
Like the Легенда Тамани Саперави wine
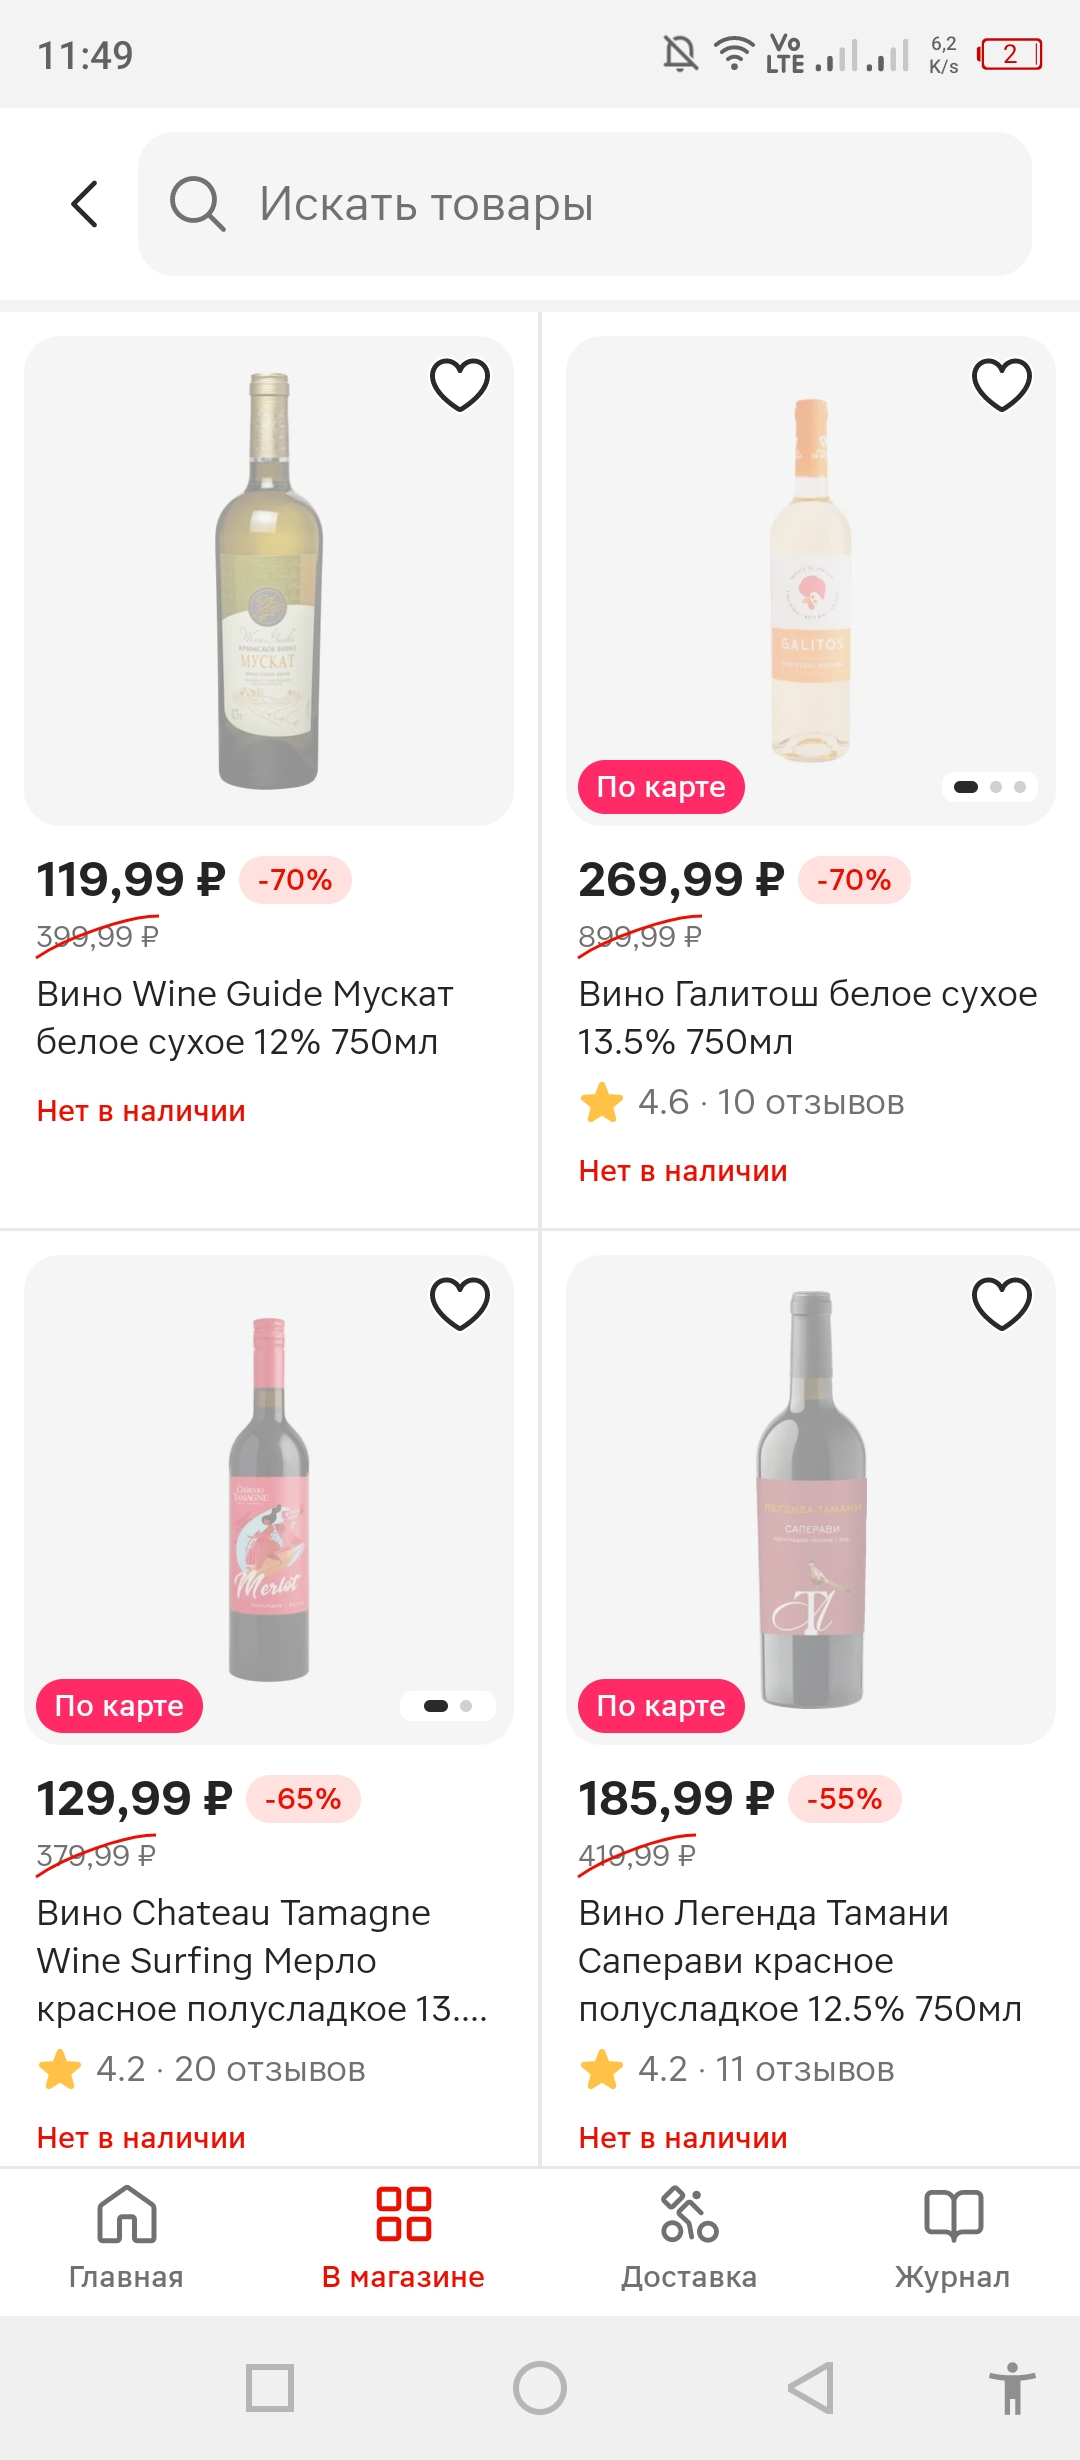[x=1002, y=1303]
